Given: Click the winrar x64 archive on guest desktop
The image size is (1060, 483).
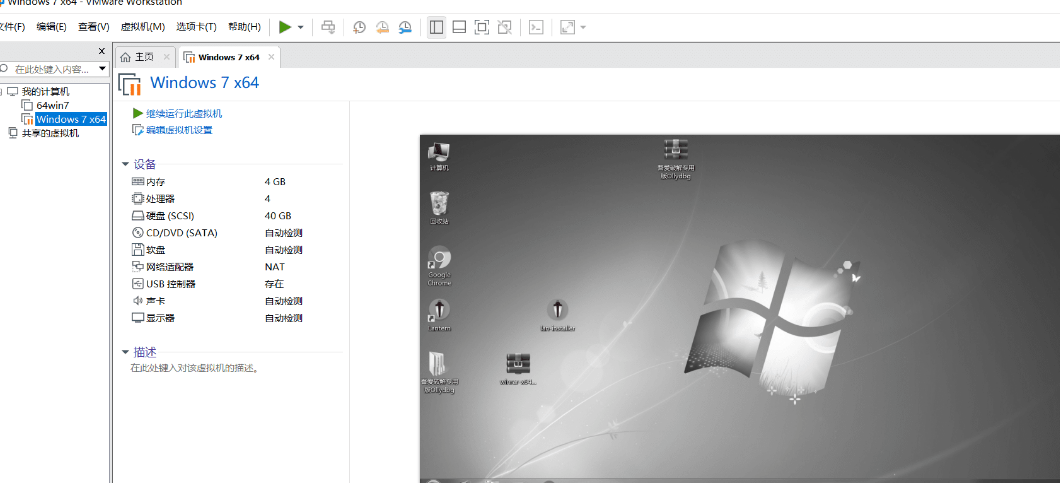Looking at the screenshot, I should tap(518, 369).
